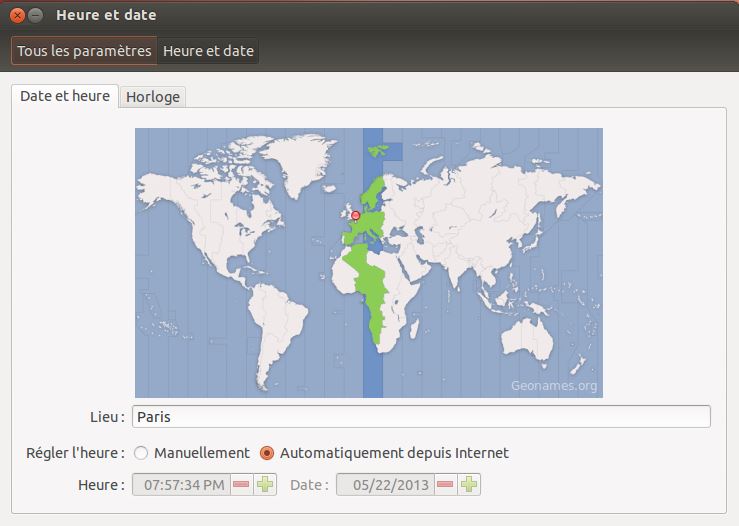Click the Tous les paramètres button
The image size is (739, 526).
click(84, 51)
